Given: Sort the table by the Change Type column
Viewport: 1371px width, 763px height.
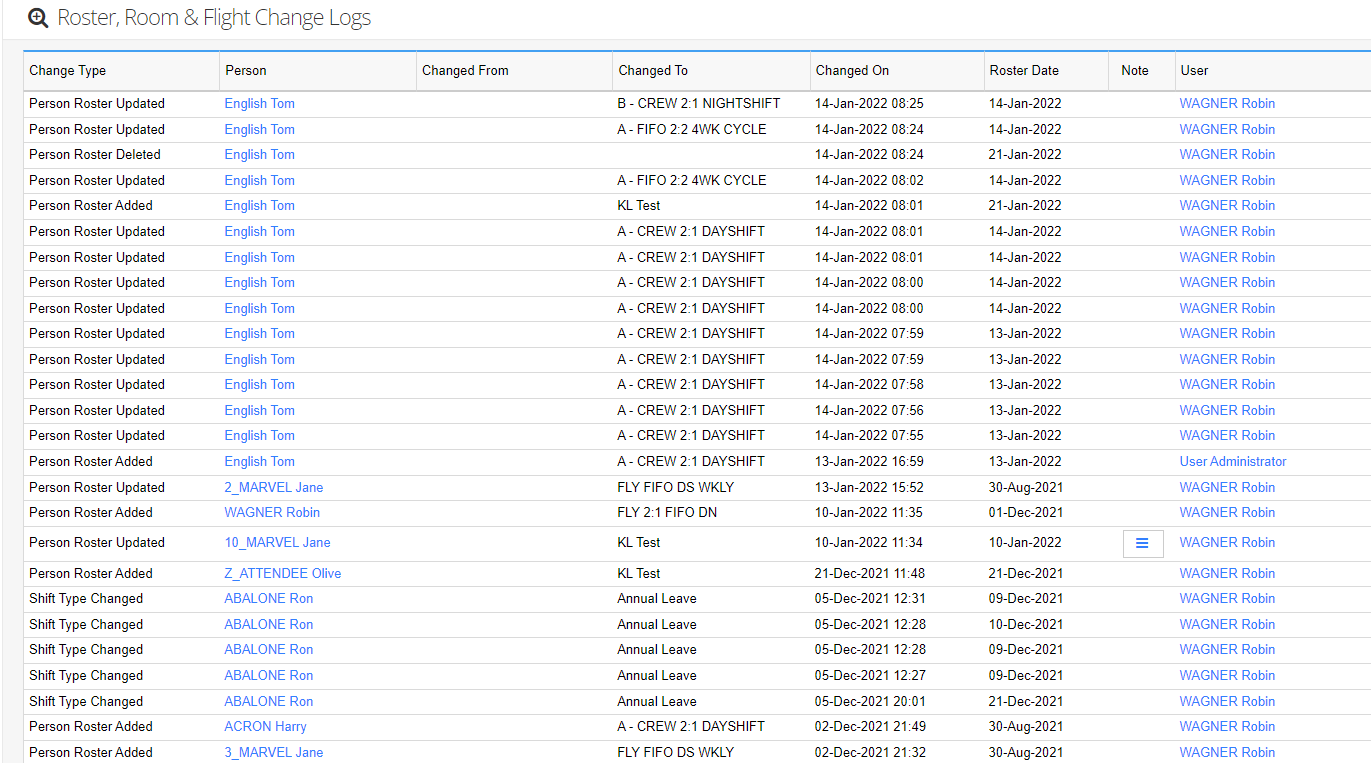Looking at the screenshot, I should point(67,70).
